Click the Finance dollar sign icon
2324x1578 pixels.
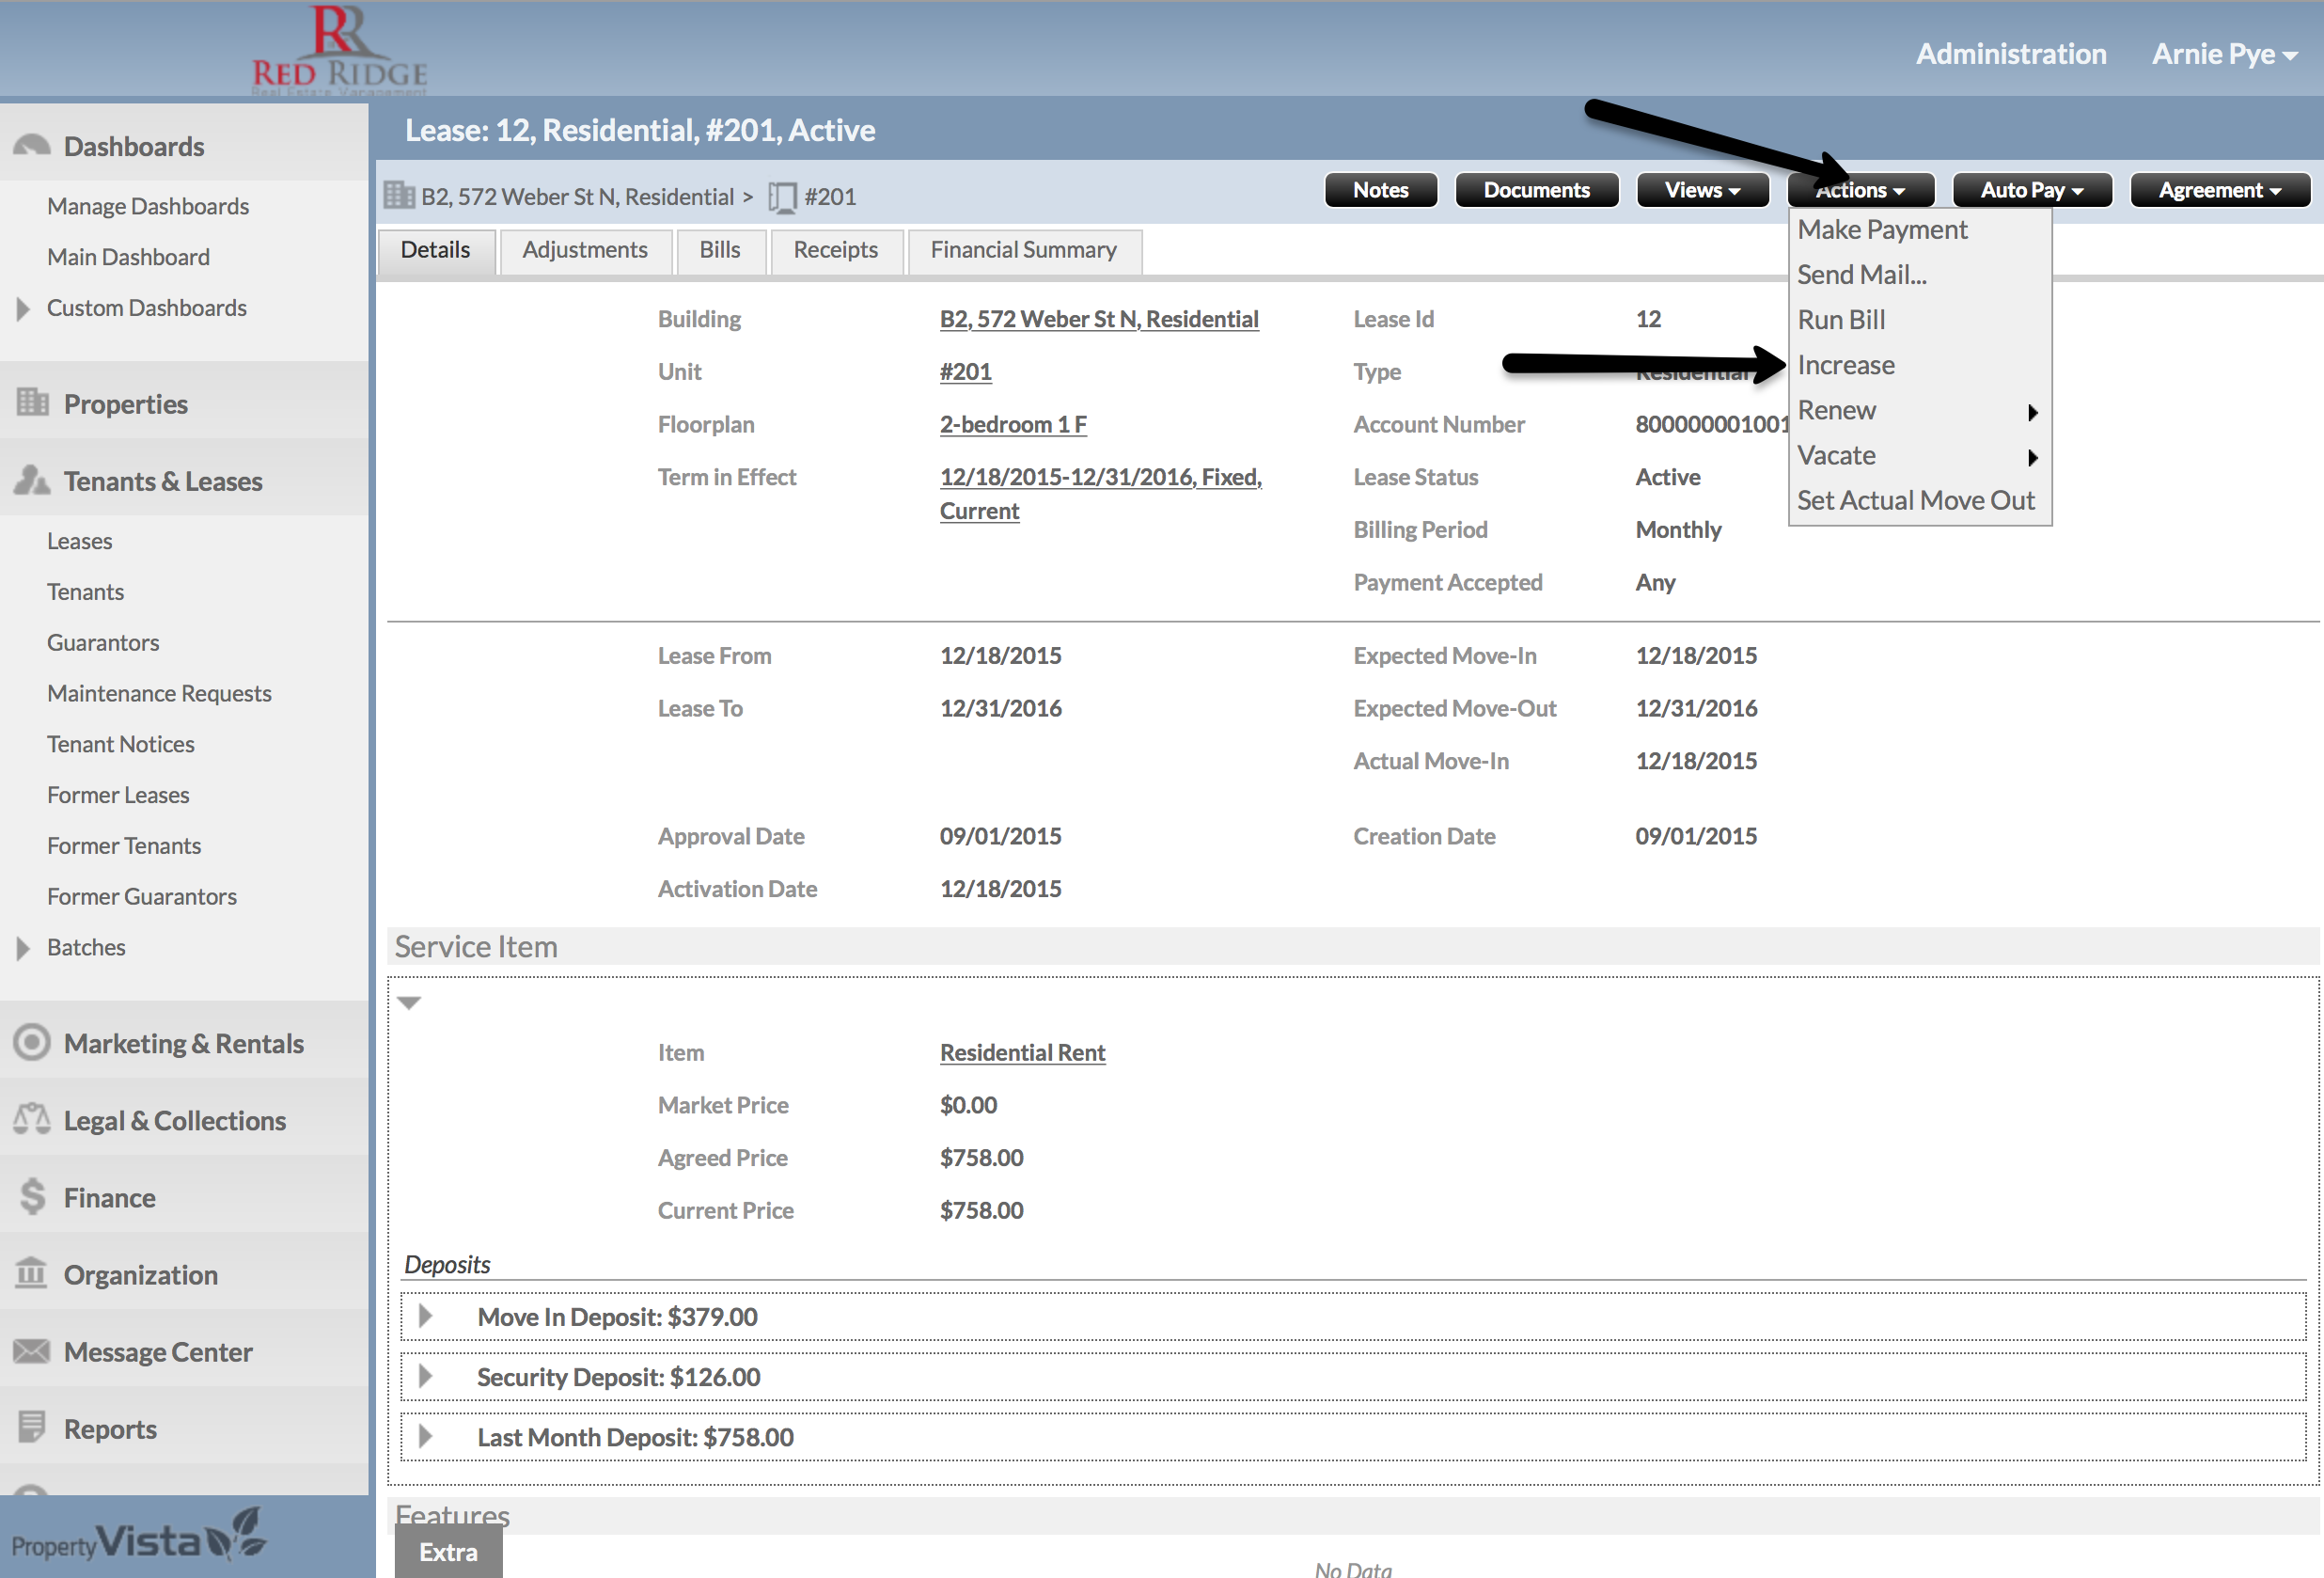coord(32,1196)
